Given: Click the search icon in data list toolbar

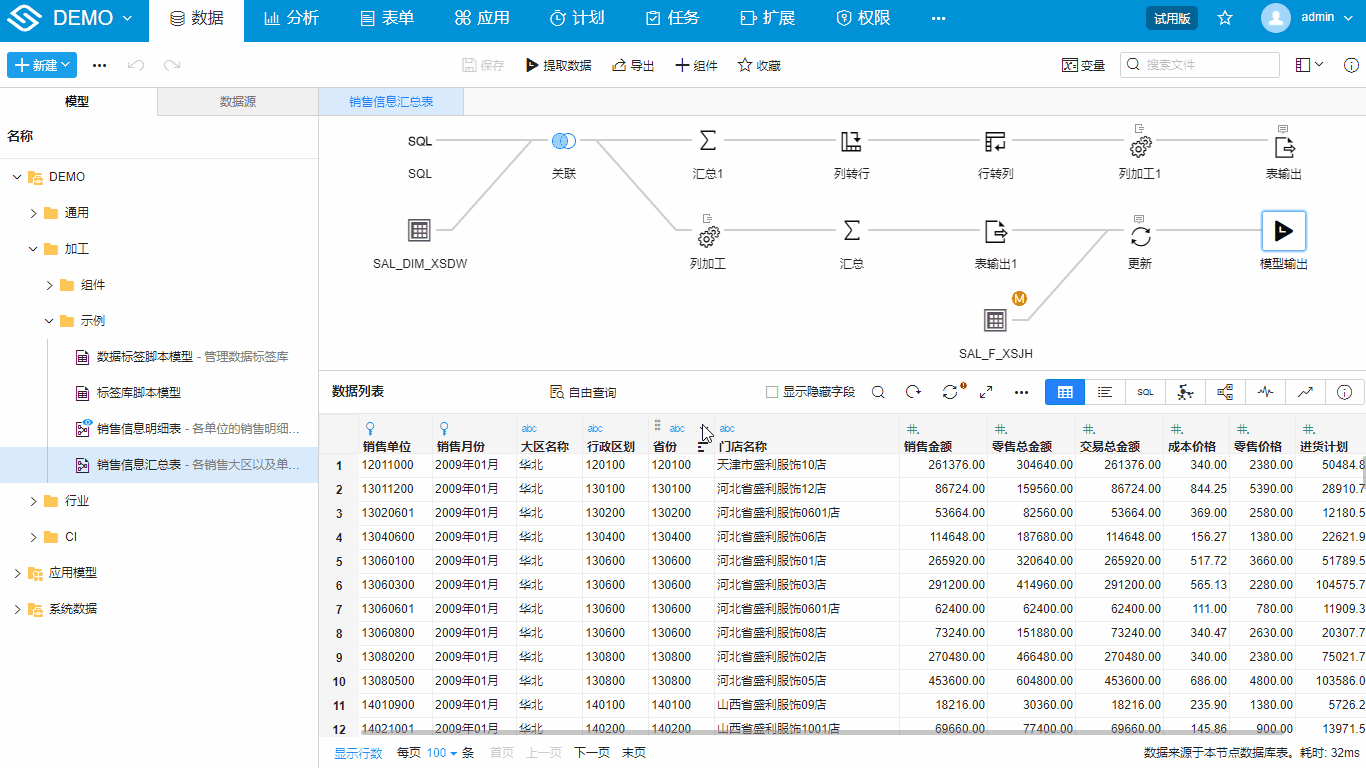Looking at the screenshot, I should tap(878, 392).
